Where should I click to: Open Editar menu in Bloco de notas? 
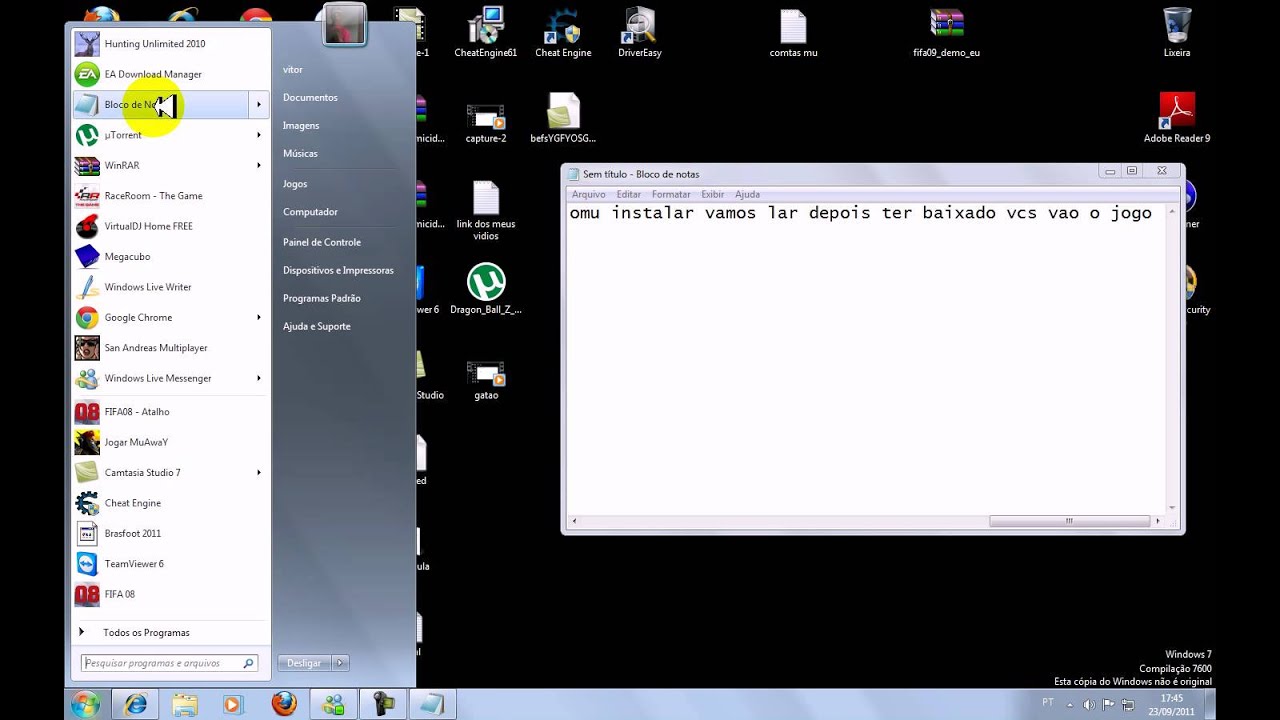[x=628, y=194]
